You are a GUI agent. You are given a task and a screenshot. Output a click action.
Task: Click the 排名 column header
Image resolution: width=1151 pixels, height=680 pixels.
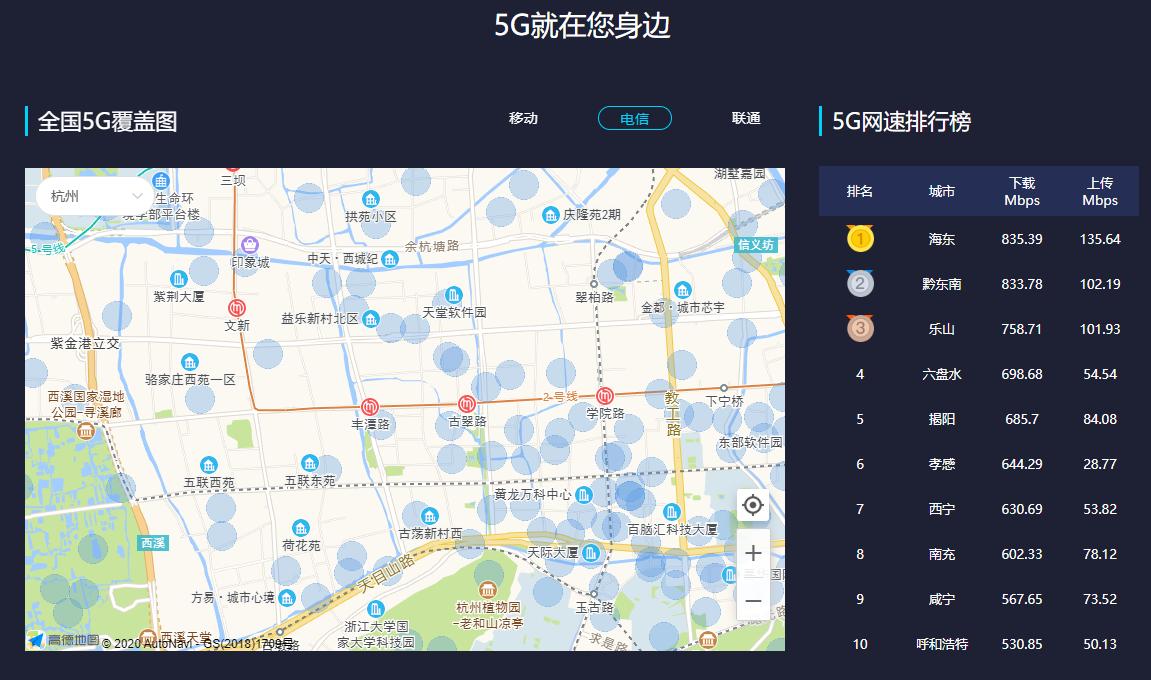[860, 191]
